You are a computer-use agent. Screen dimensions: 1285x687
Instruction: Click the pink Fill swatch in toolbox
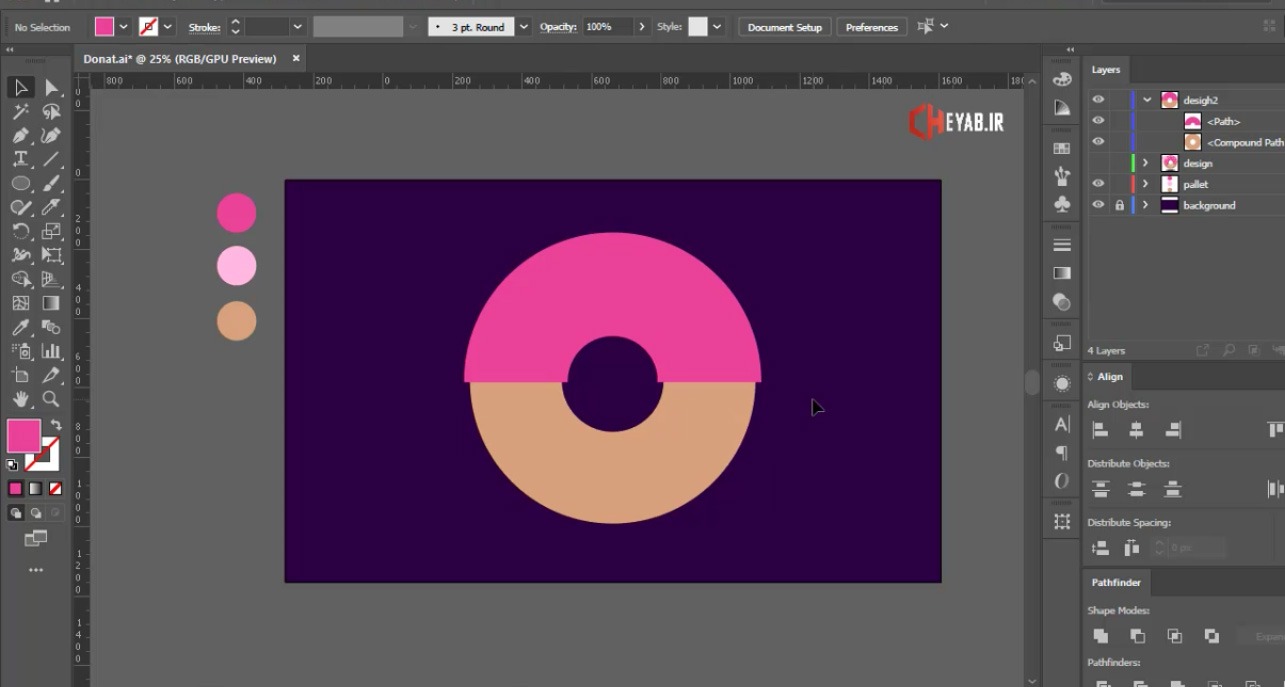click(x=24, y=436)
